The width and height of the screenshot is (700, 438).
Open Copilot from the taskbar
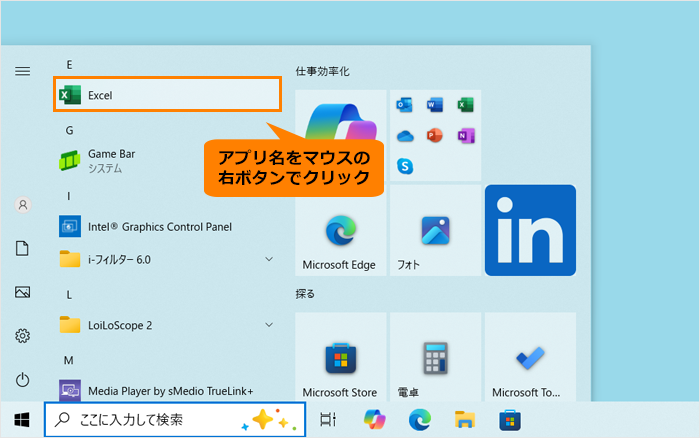[x=375, y=420]
